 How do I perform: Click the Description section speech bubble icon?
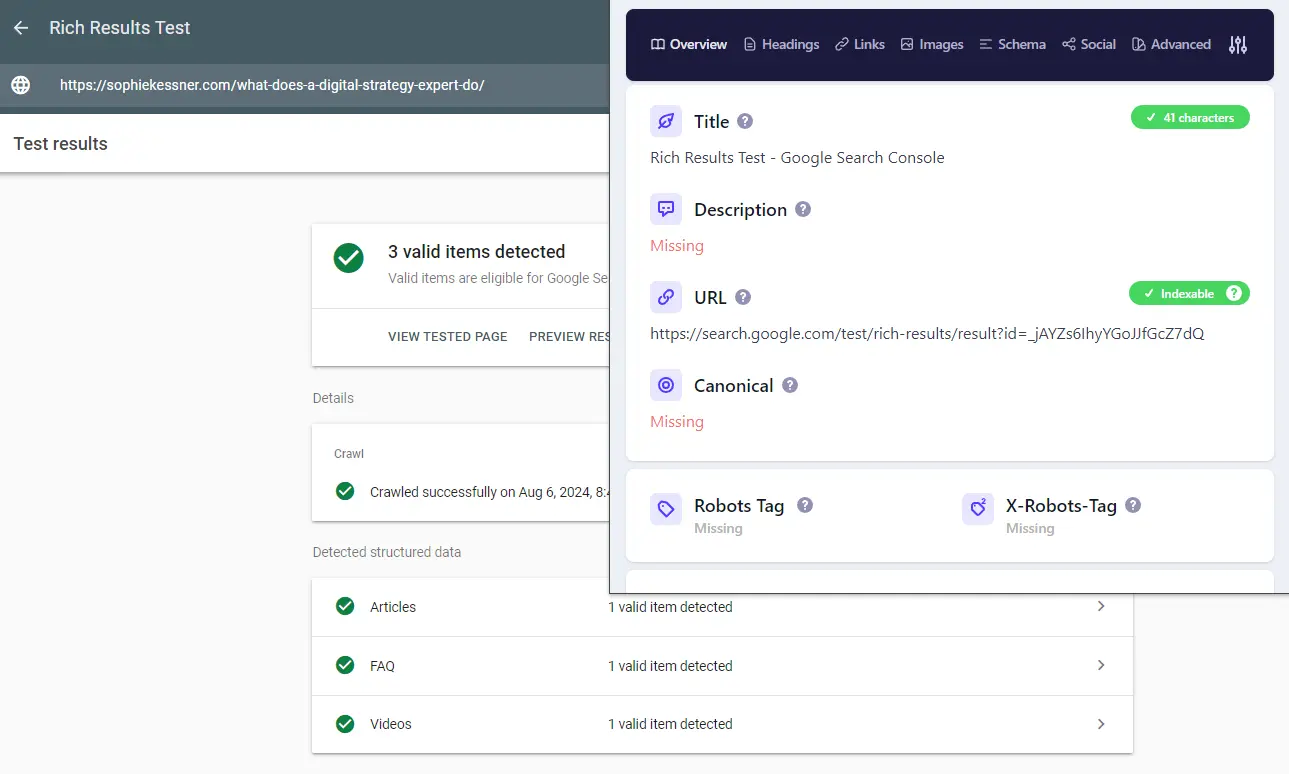666,210
